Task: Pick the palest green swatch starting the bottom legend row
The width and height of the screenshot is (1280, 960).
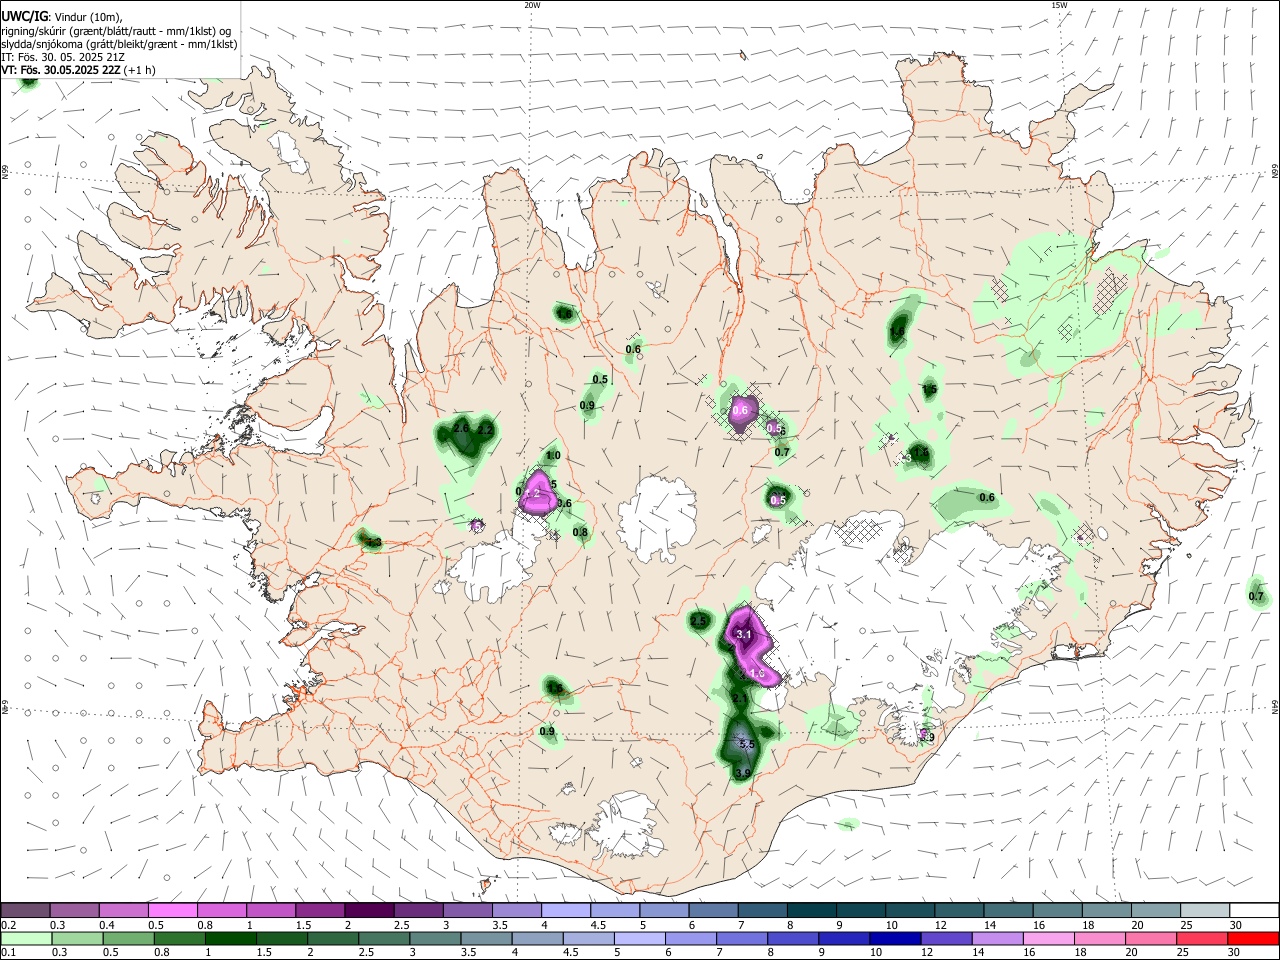Action: pyautogui.click(x=26, y=938)
